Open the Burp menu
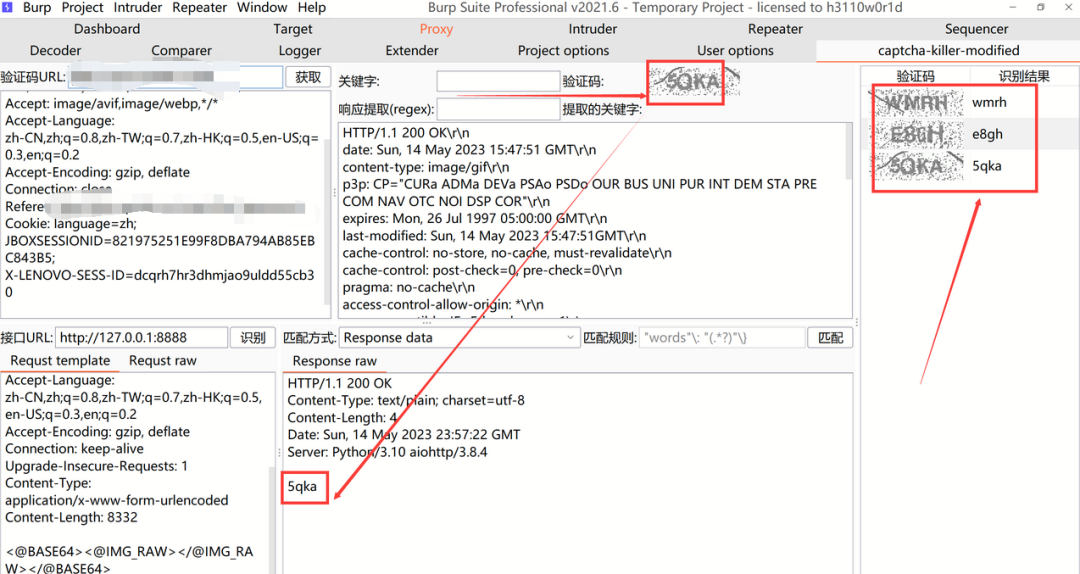Viewport: 1080px width, 574px height. [37, 8]
